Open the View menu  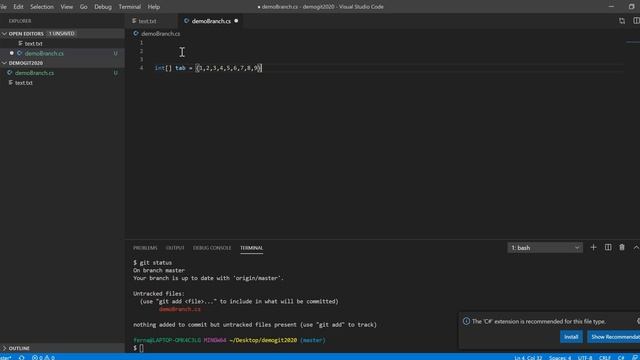[x=67, y=7]
